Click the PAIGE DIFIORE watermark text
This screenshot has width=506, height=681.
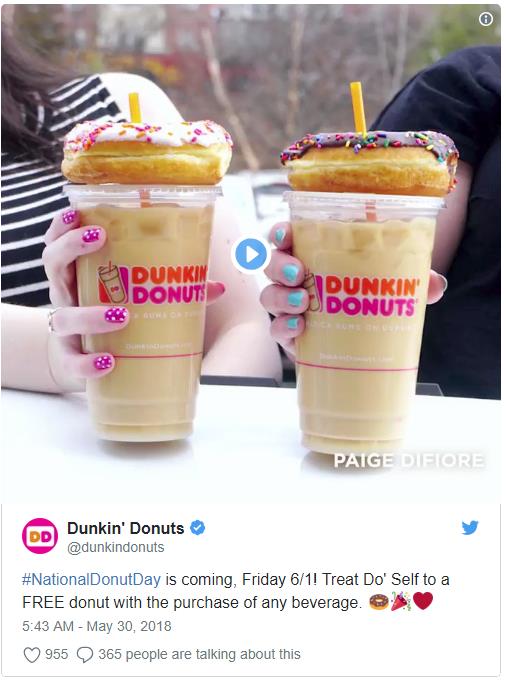(409, 461)
